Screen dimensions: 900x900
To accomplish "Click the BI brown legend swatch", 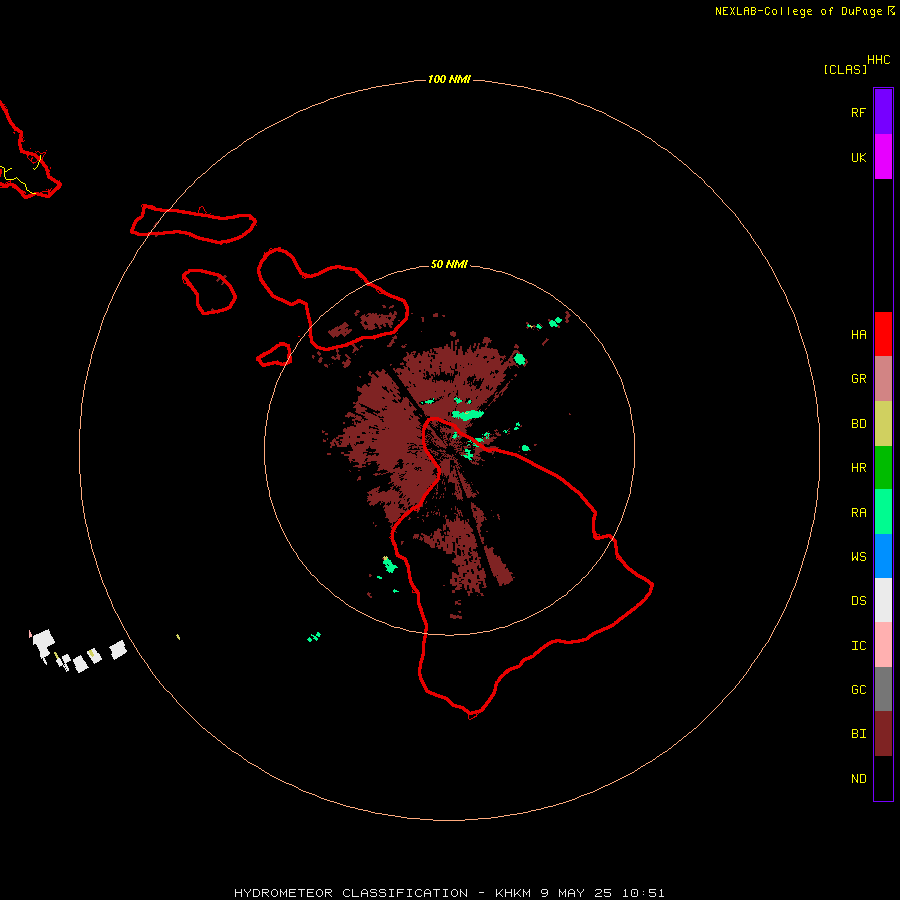I will click(883, 734).
